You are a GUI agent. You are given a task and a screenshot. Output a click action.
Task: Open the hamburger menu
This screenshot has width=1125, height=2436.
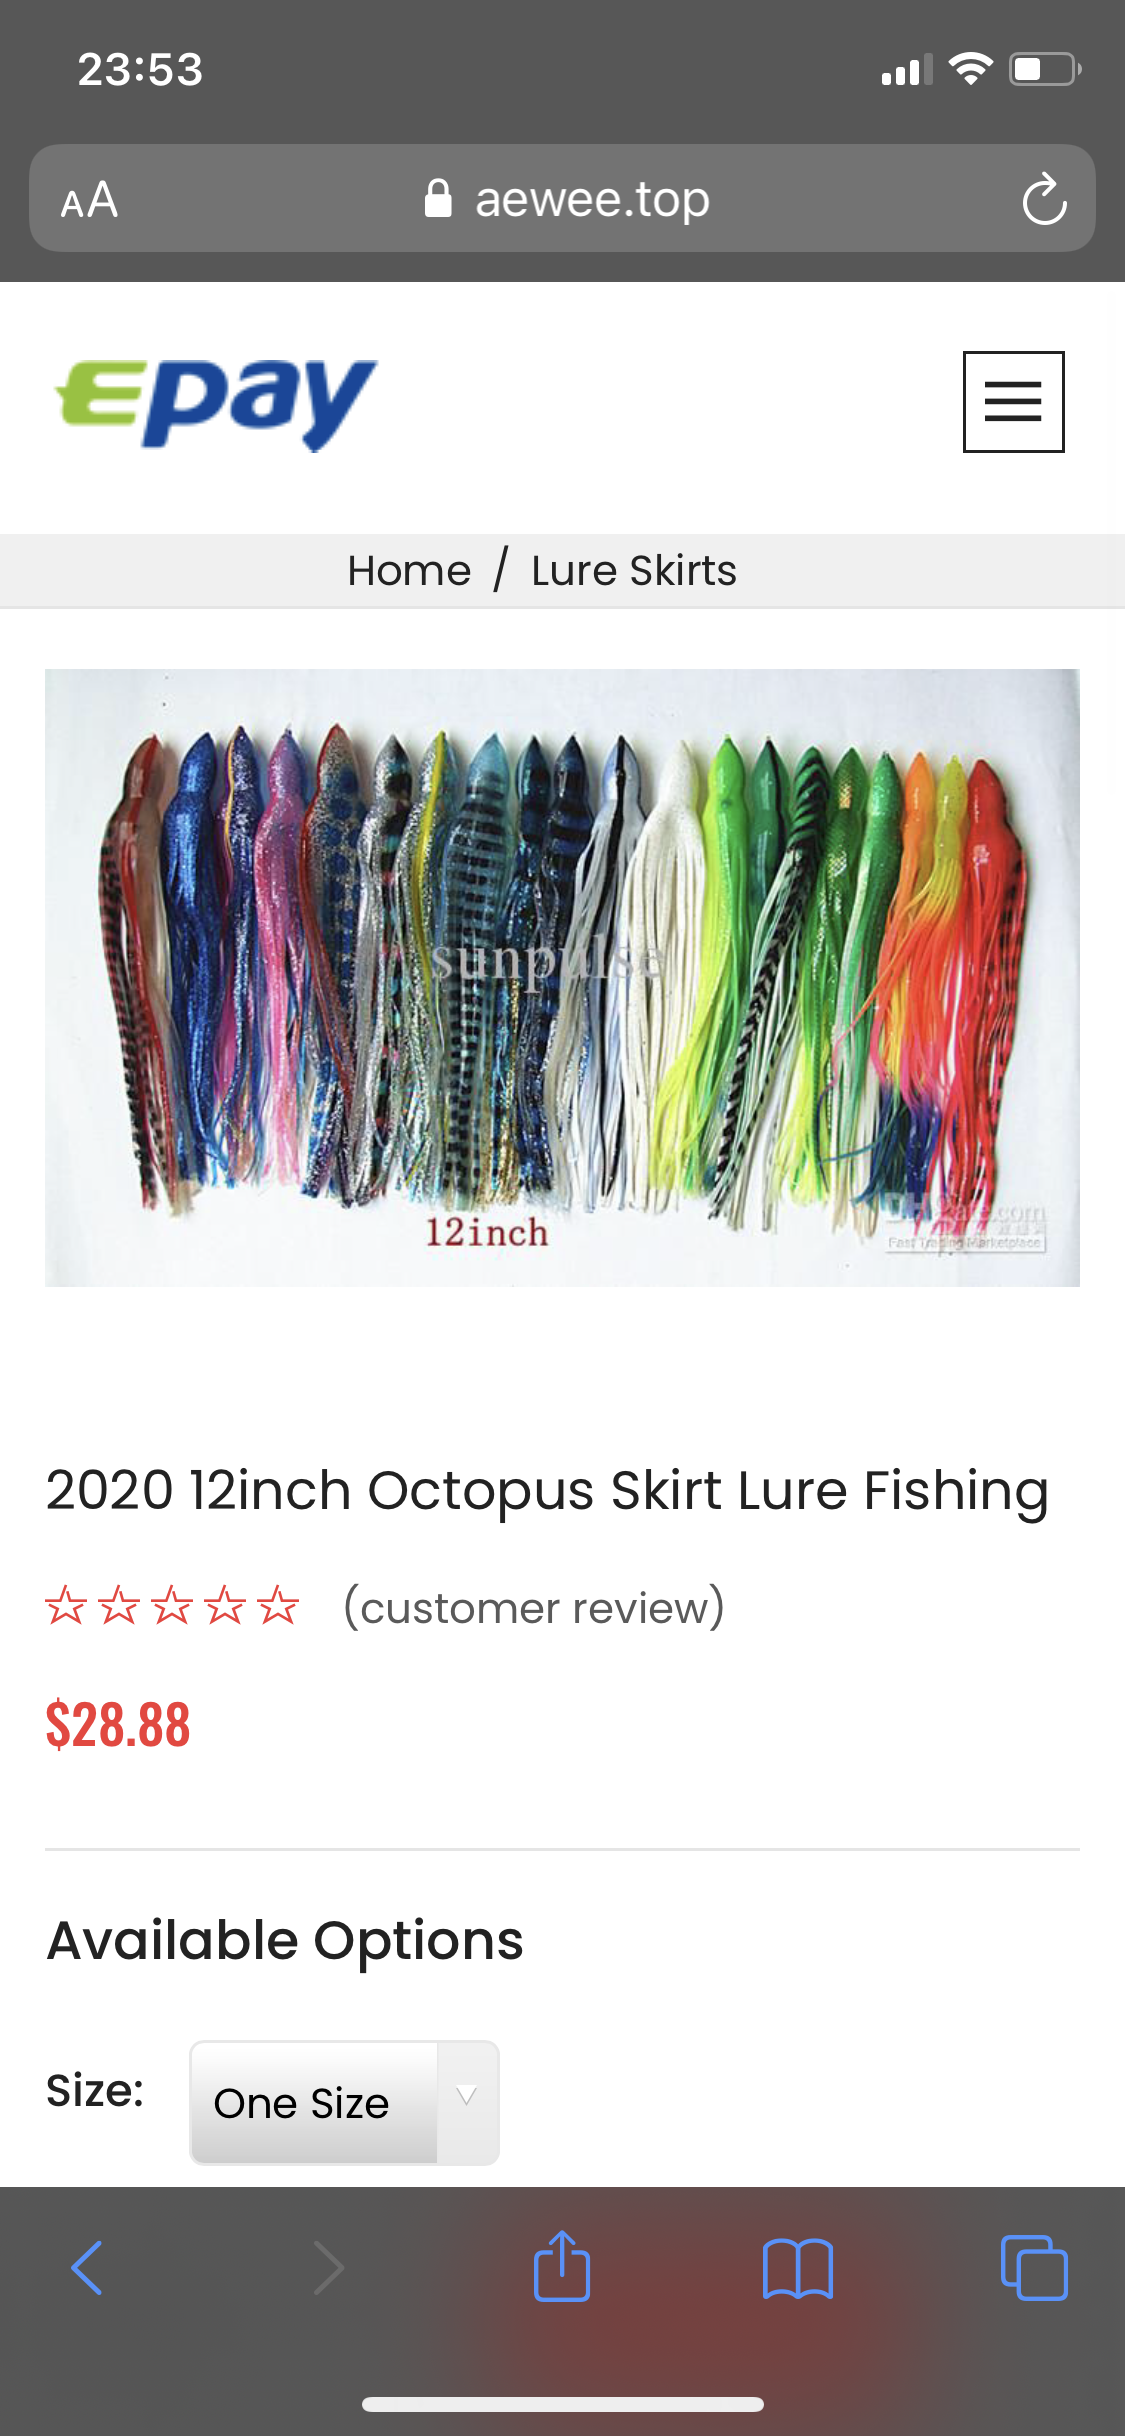1013,402
